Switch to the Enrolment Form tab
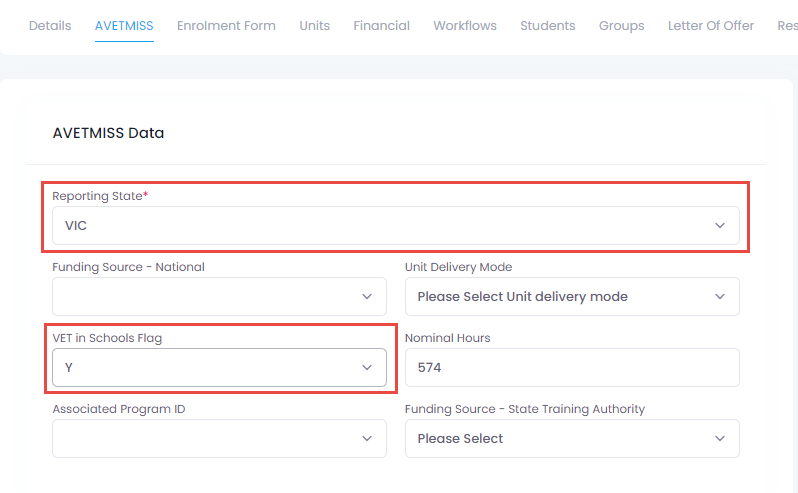The width and height of the screenshot is (798, 493). pyautogui.click(x=226, y=25)
